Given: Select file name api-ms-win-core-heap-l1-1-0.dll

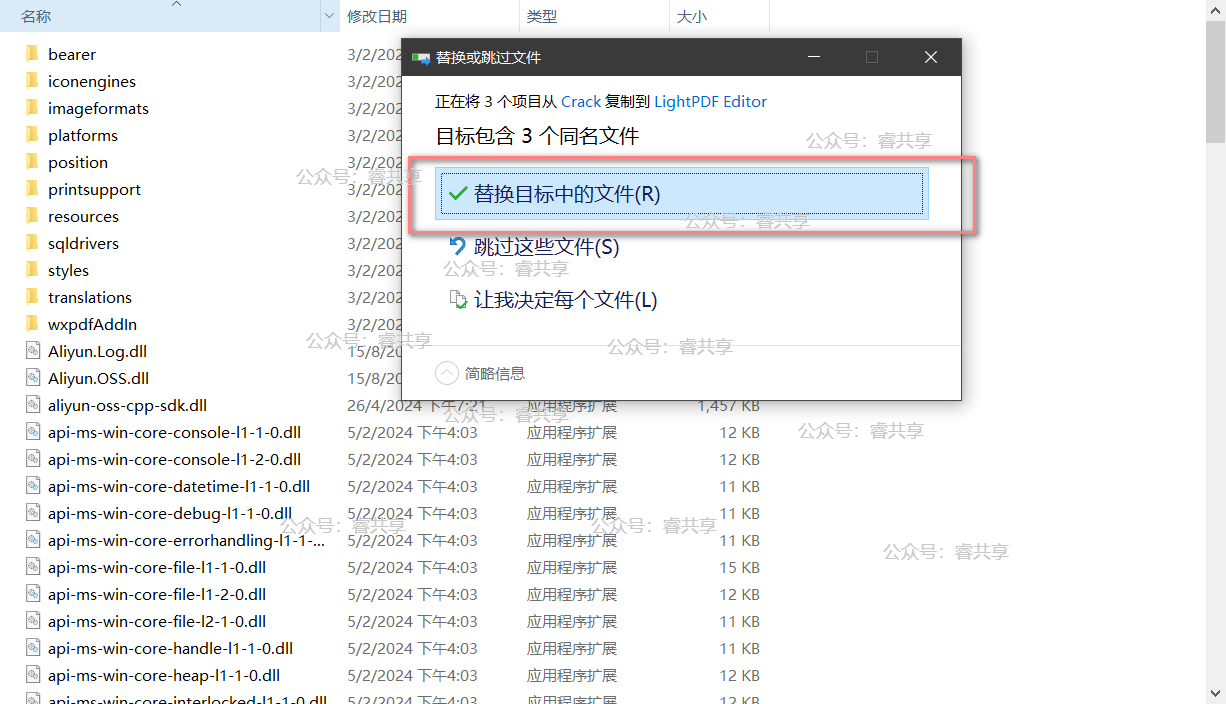Looking at the screenshot, I should point(164,675).
